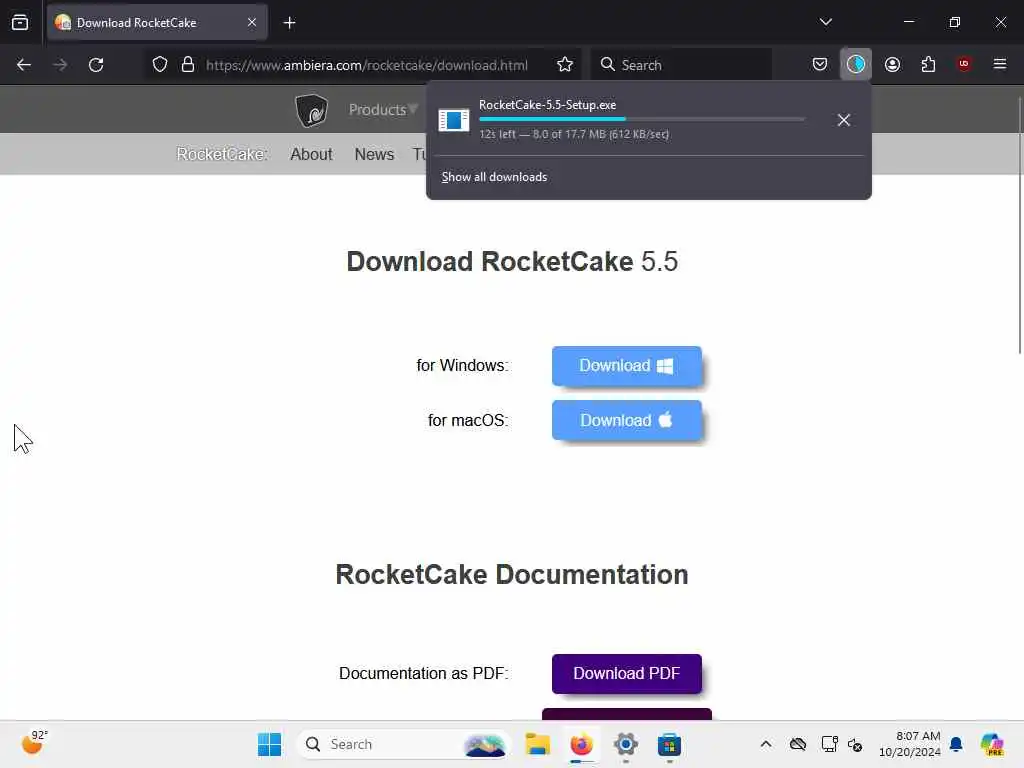Click the Firefox taskbar icon
Viewport: 1024px width, 768px height.
click(581, 744)
